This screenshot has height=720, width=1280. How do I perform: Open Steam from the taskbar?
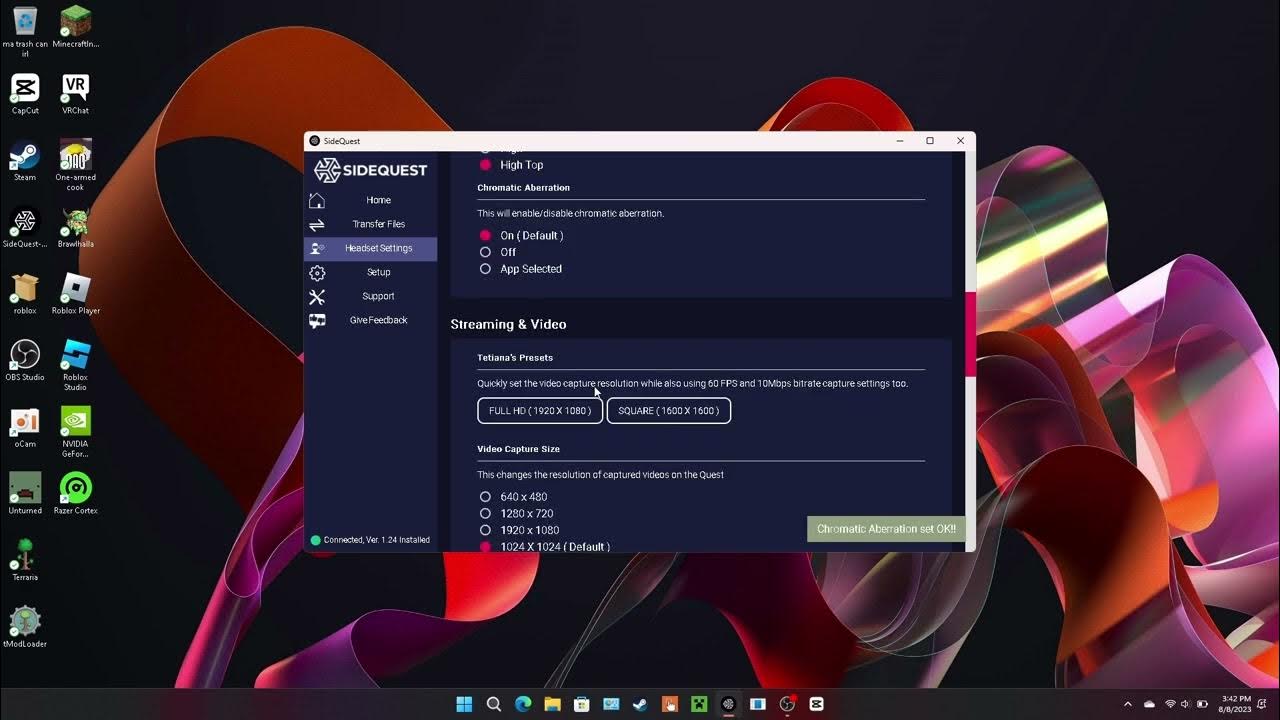point(640,704)
